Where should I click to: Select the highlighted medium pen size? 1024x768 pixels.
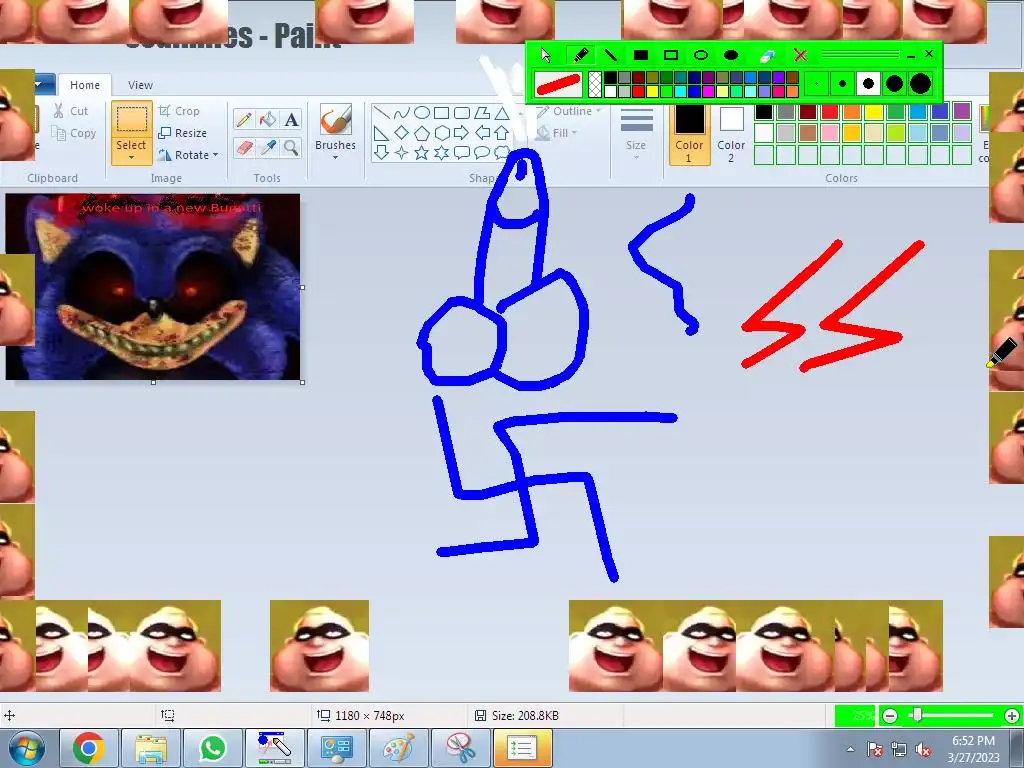(x=868, y=84)
